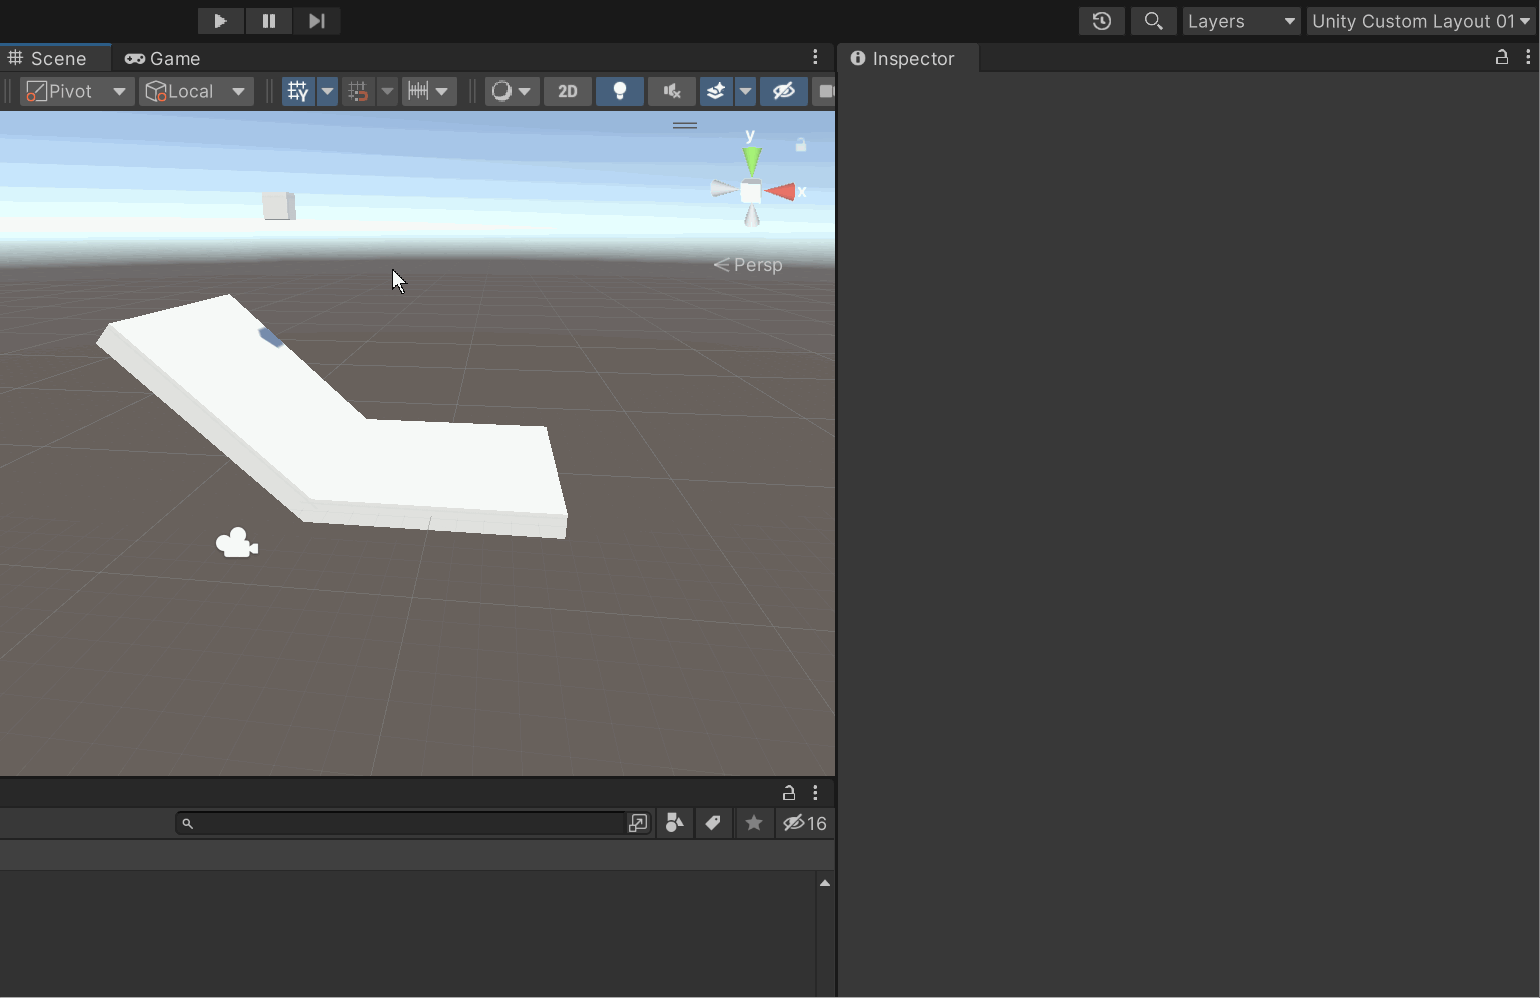The height and width of the screenshot is (998, 1540).
Task: Click the green Y axis cone on the orientation gizmo
Action: click(751, 159)
